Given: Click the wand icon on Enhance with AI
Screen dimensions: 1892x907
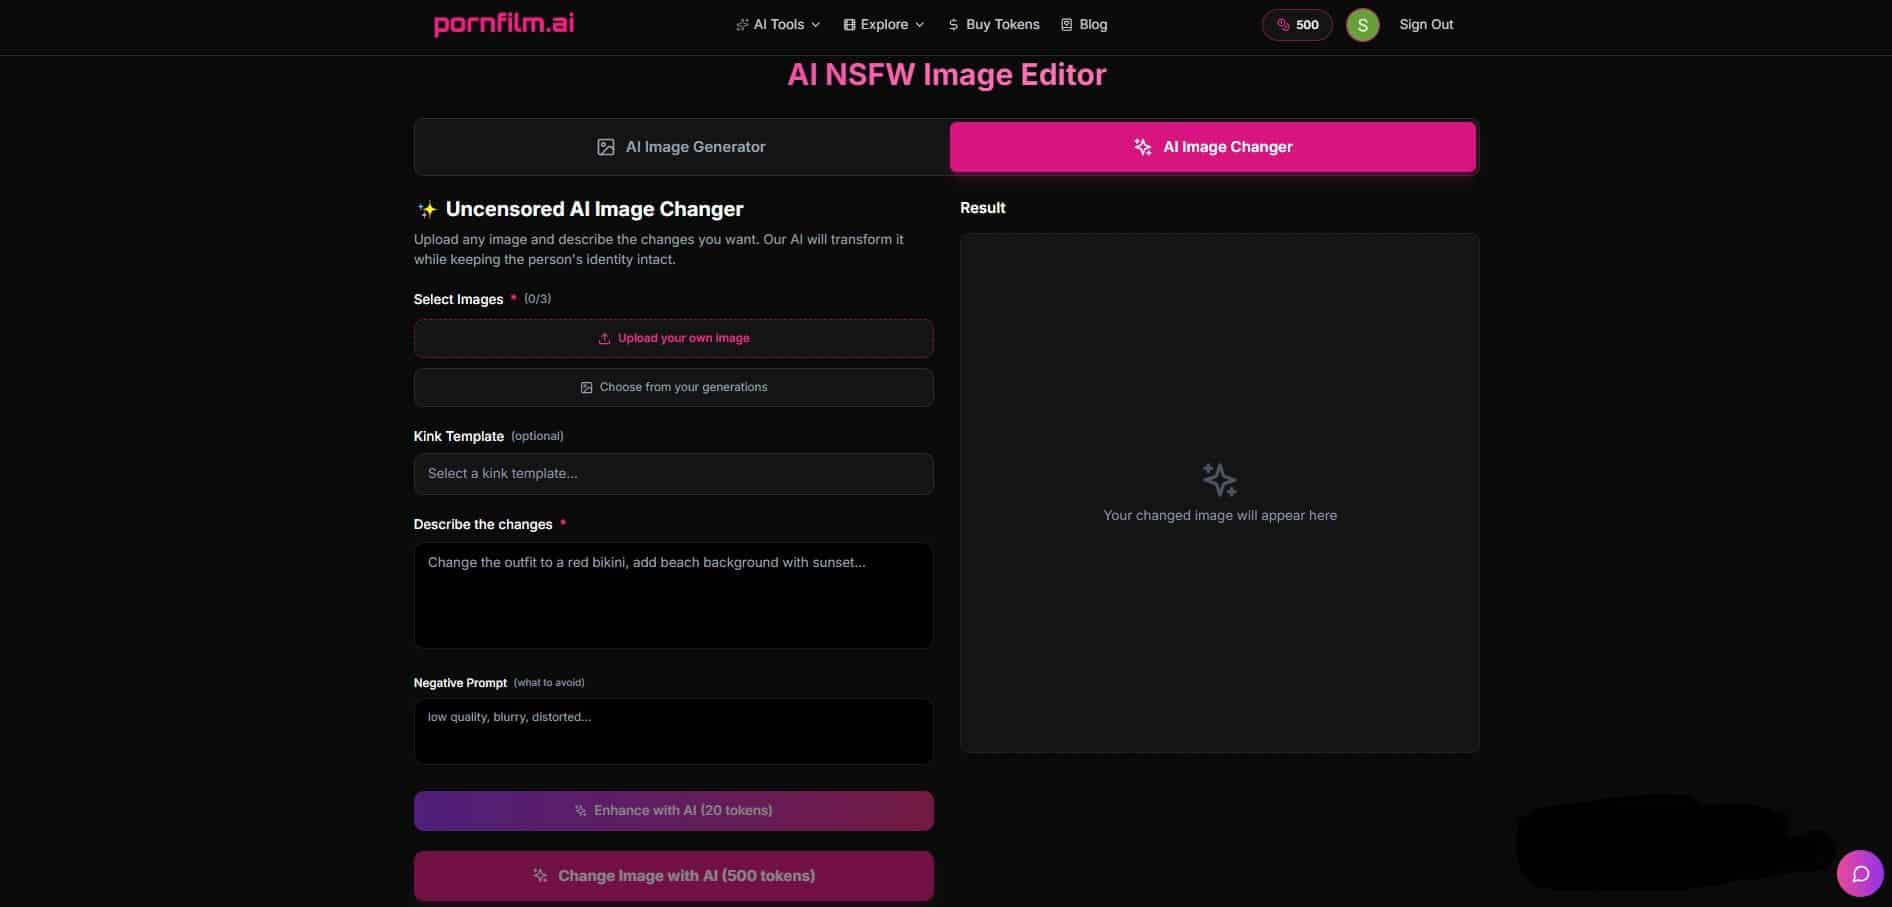Looking at the screenshot, I should (x=581, y=811).
